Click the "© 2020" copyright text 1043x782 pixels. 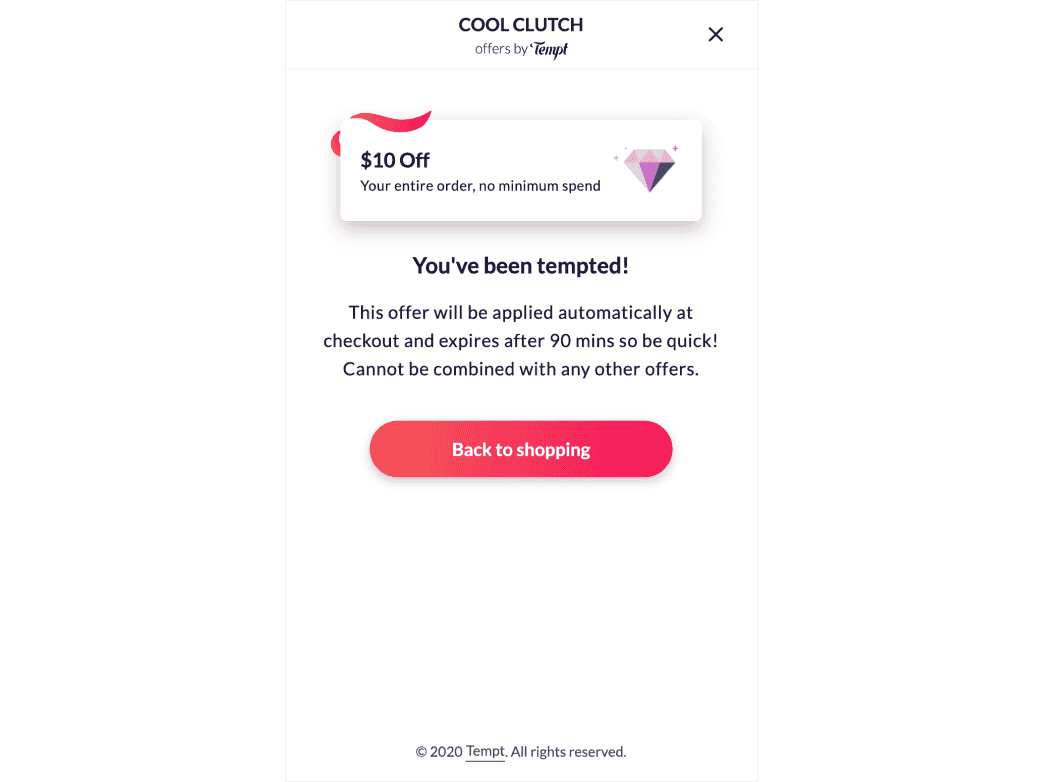coord(439,752)
